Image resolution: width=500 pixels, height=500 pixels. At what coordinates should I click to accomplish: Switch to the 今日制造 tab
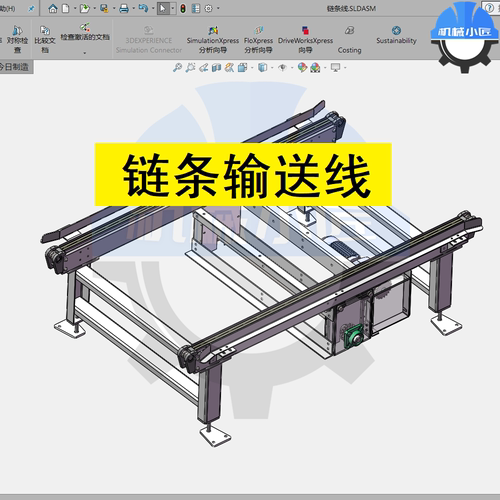click(x=15, y=67)
